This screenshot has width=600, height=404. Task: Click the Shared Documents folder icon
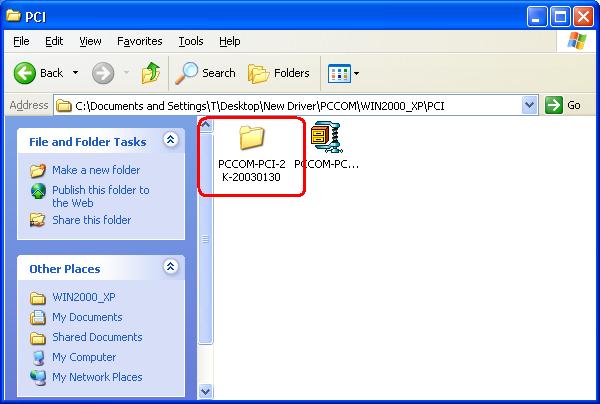tap(38, 338)
